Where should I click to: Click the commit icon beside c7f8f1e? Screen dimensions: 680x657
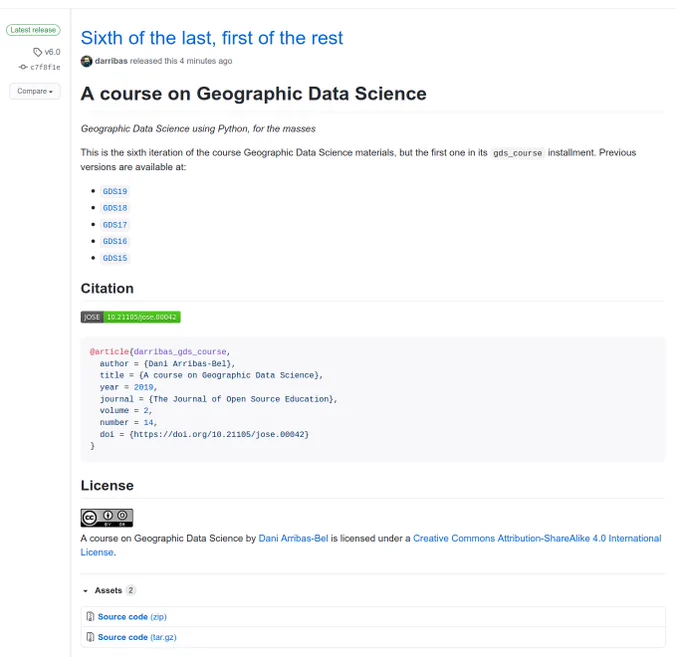pyautogui.click(x=23, y=67)
